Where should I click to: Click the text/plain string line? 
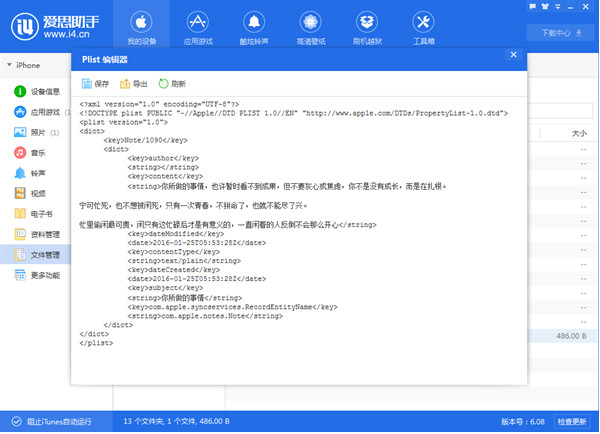(184, 261)
